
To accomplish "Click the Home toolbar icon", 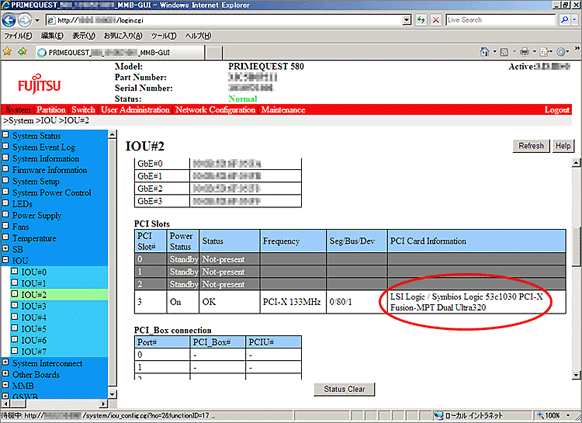I will 484,52.
